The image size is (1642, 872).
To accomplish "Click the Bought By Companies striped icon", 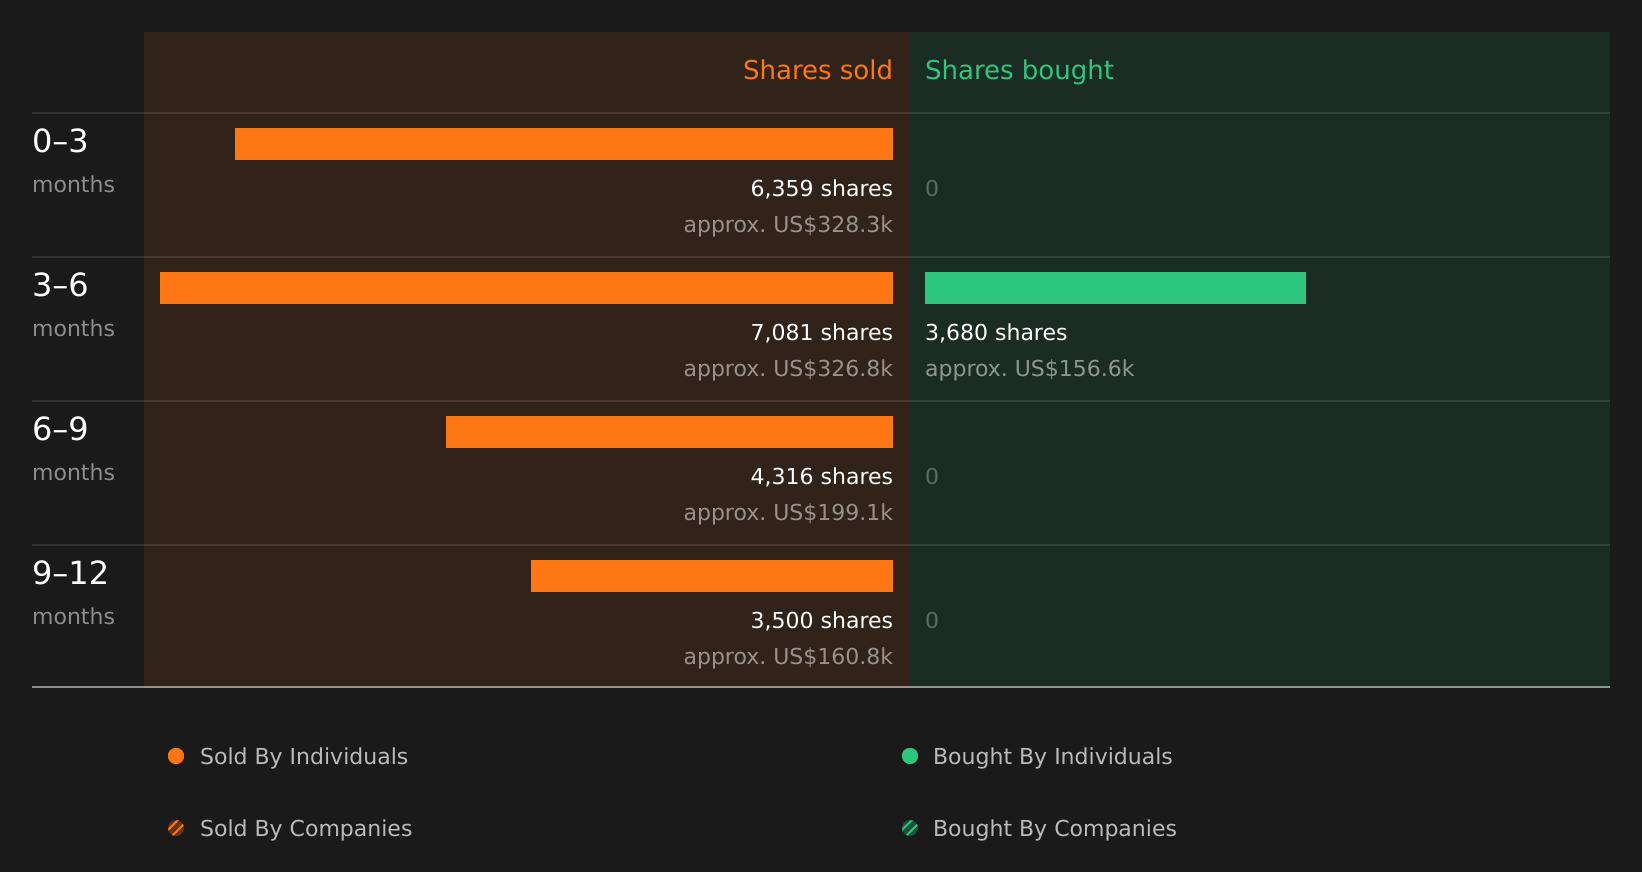I will [x=910, y=828].
